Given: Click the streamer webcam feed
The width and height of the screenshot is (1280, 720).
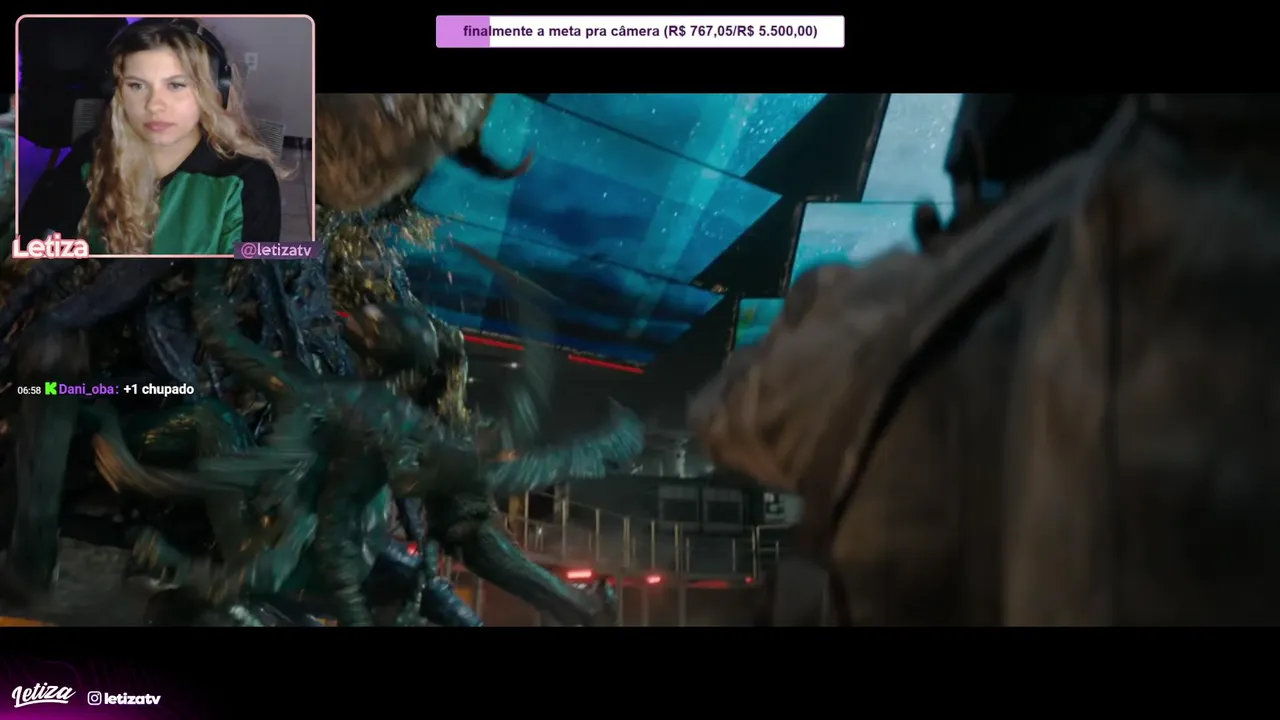Looking at the screenshot, I should (x=165, y=136).
